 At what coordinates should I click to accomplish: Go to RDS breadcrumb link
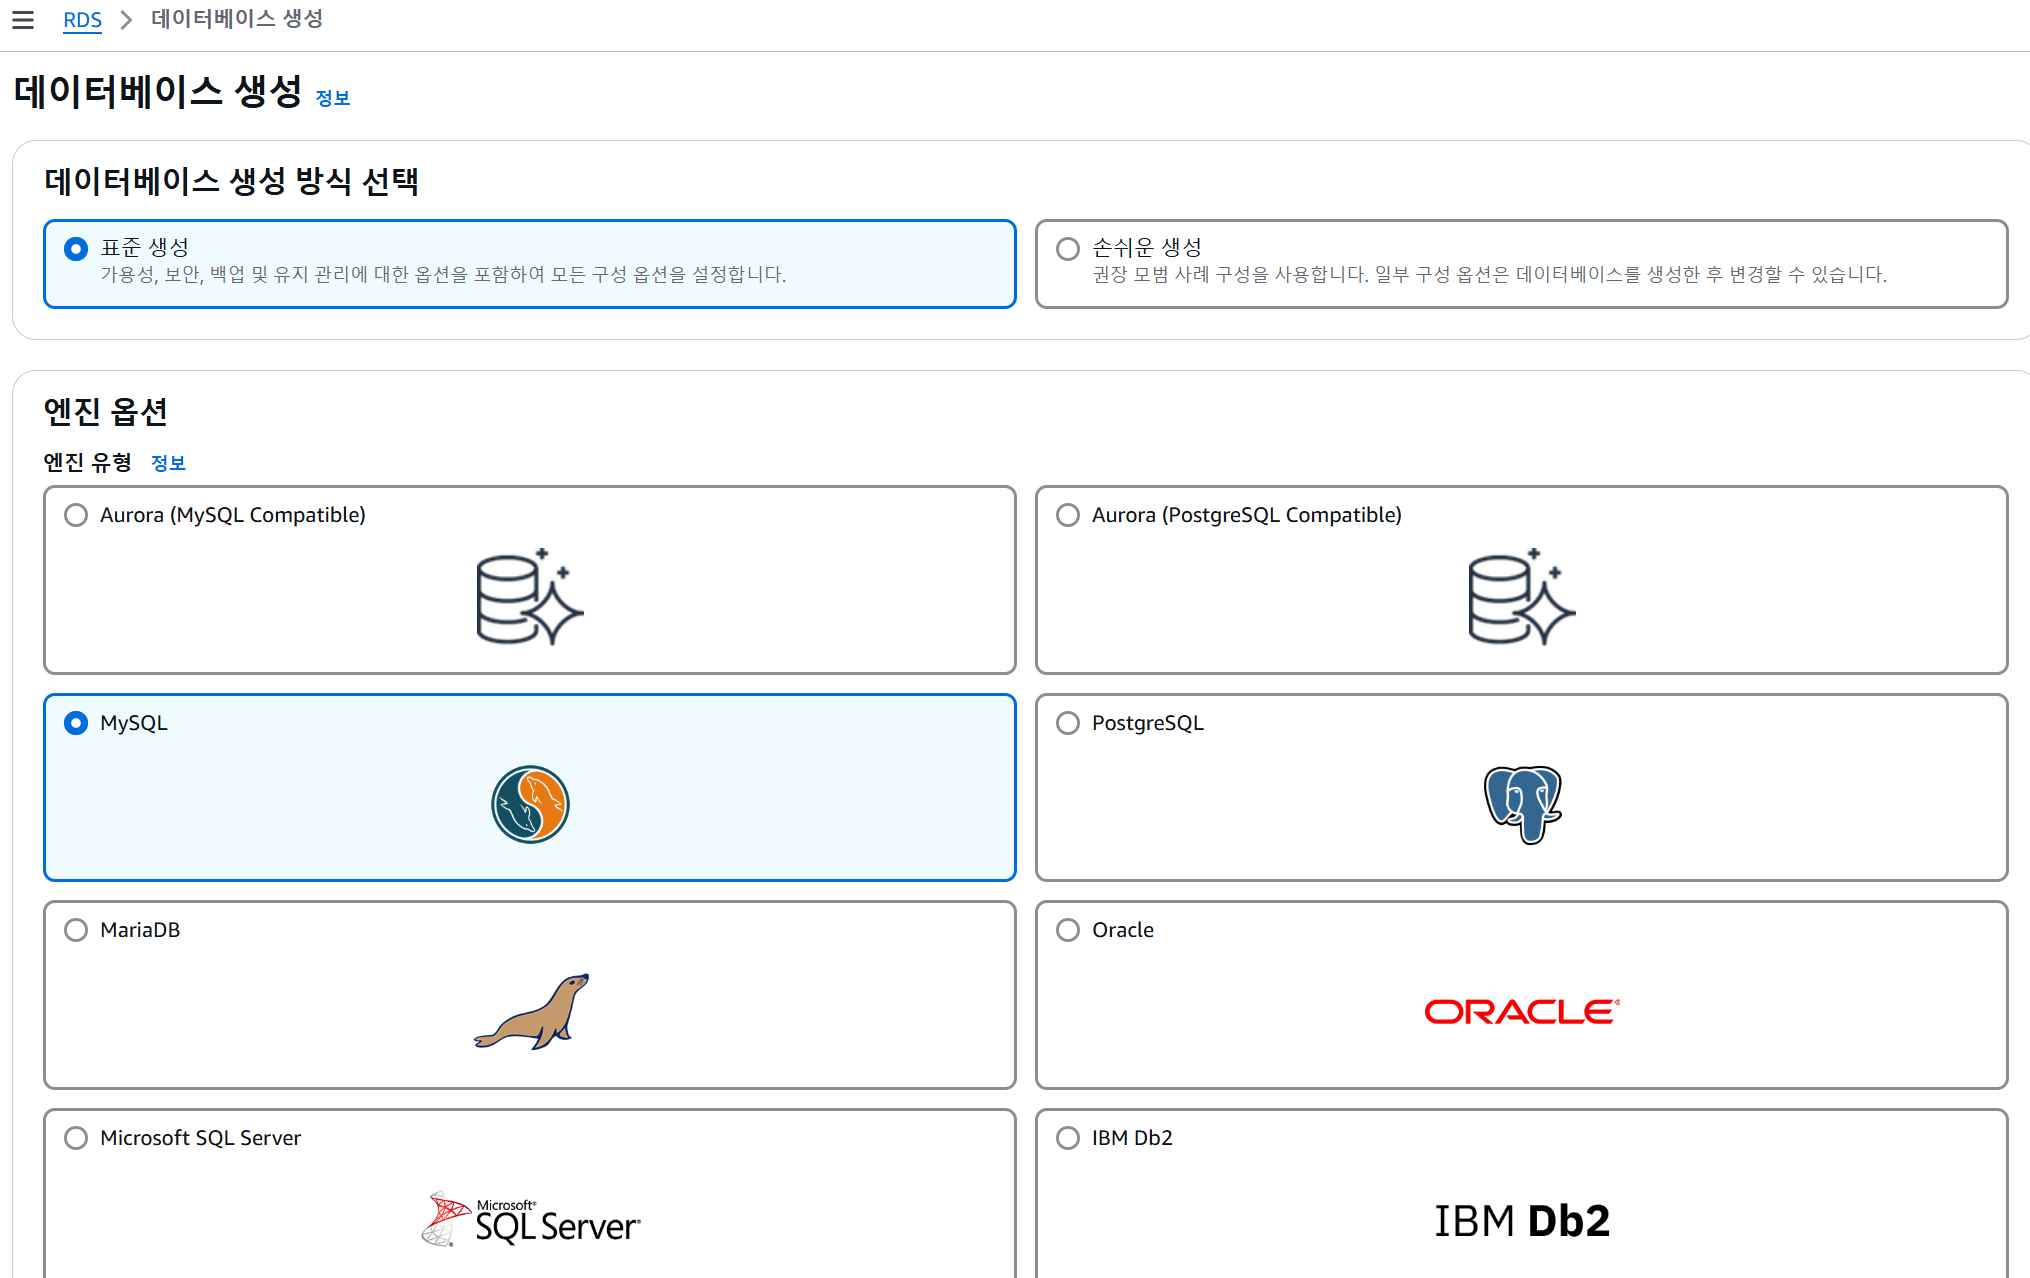[82, 20]
